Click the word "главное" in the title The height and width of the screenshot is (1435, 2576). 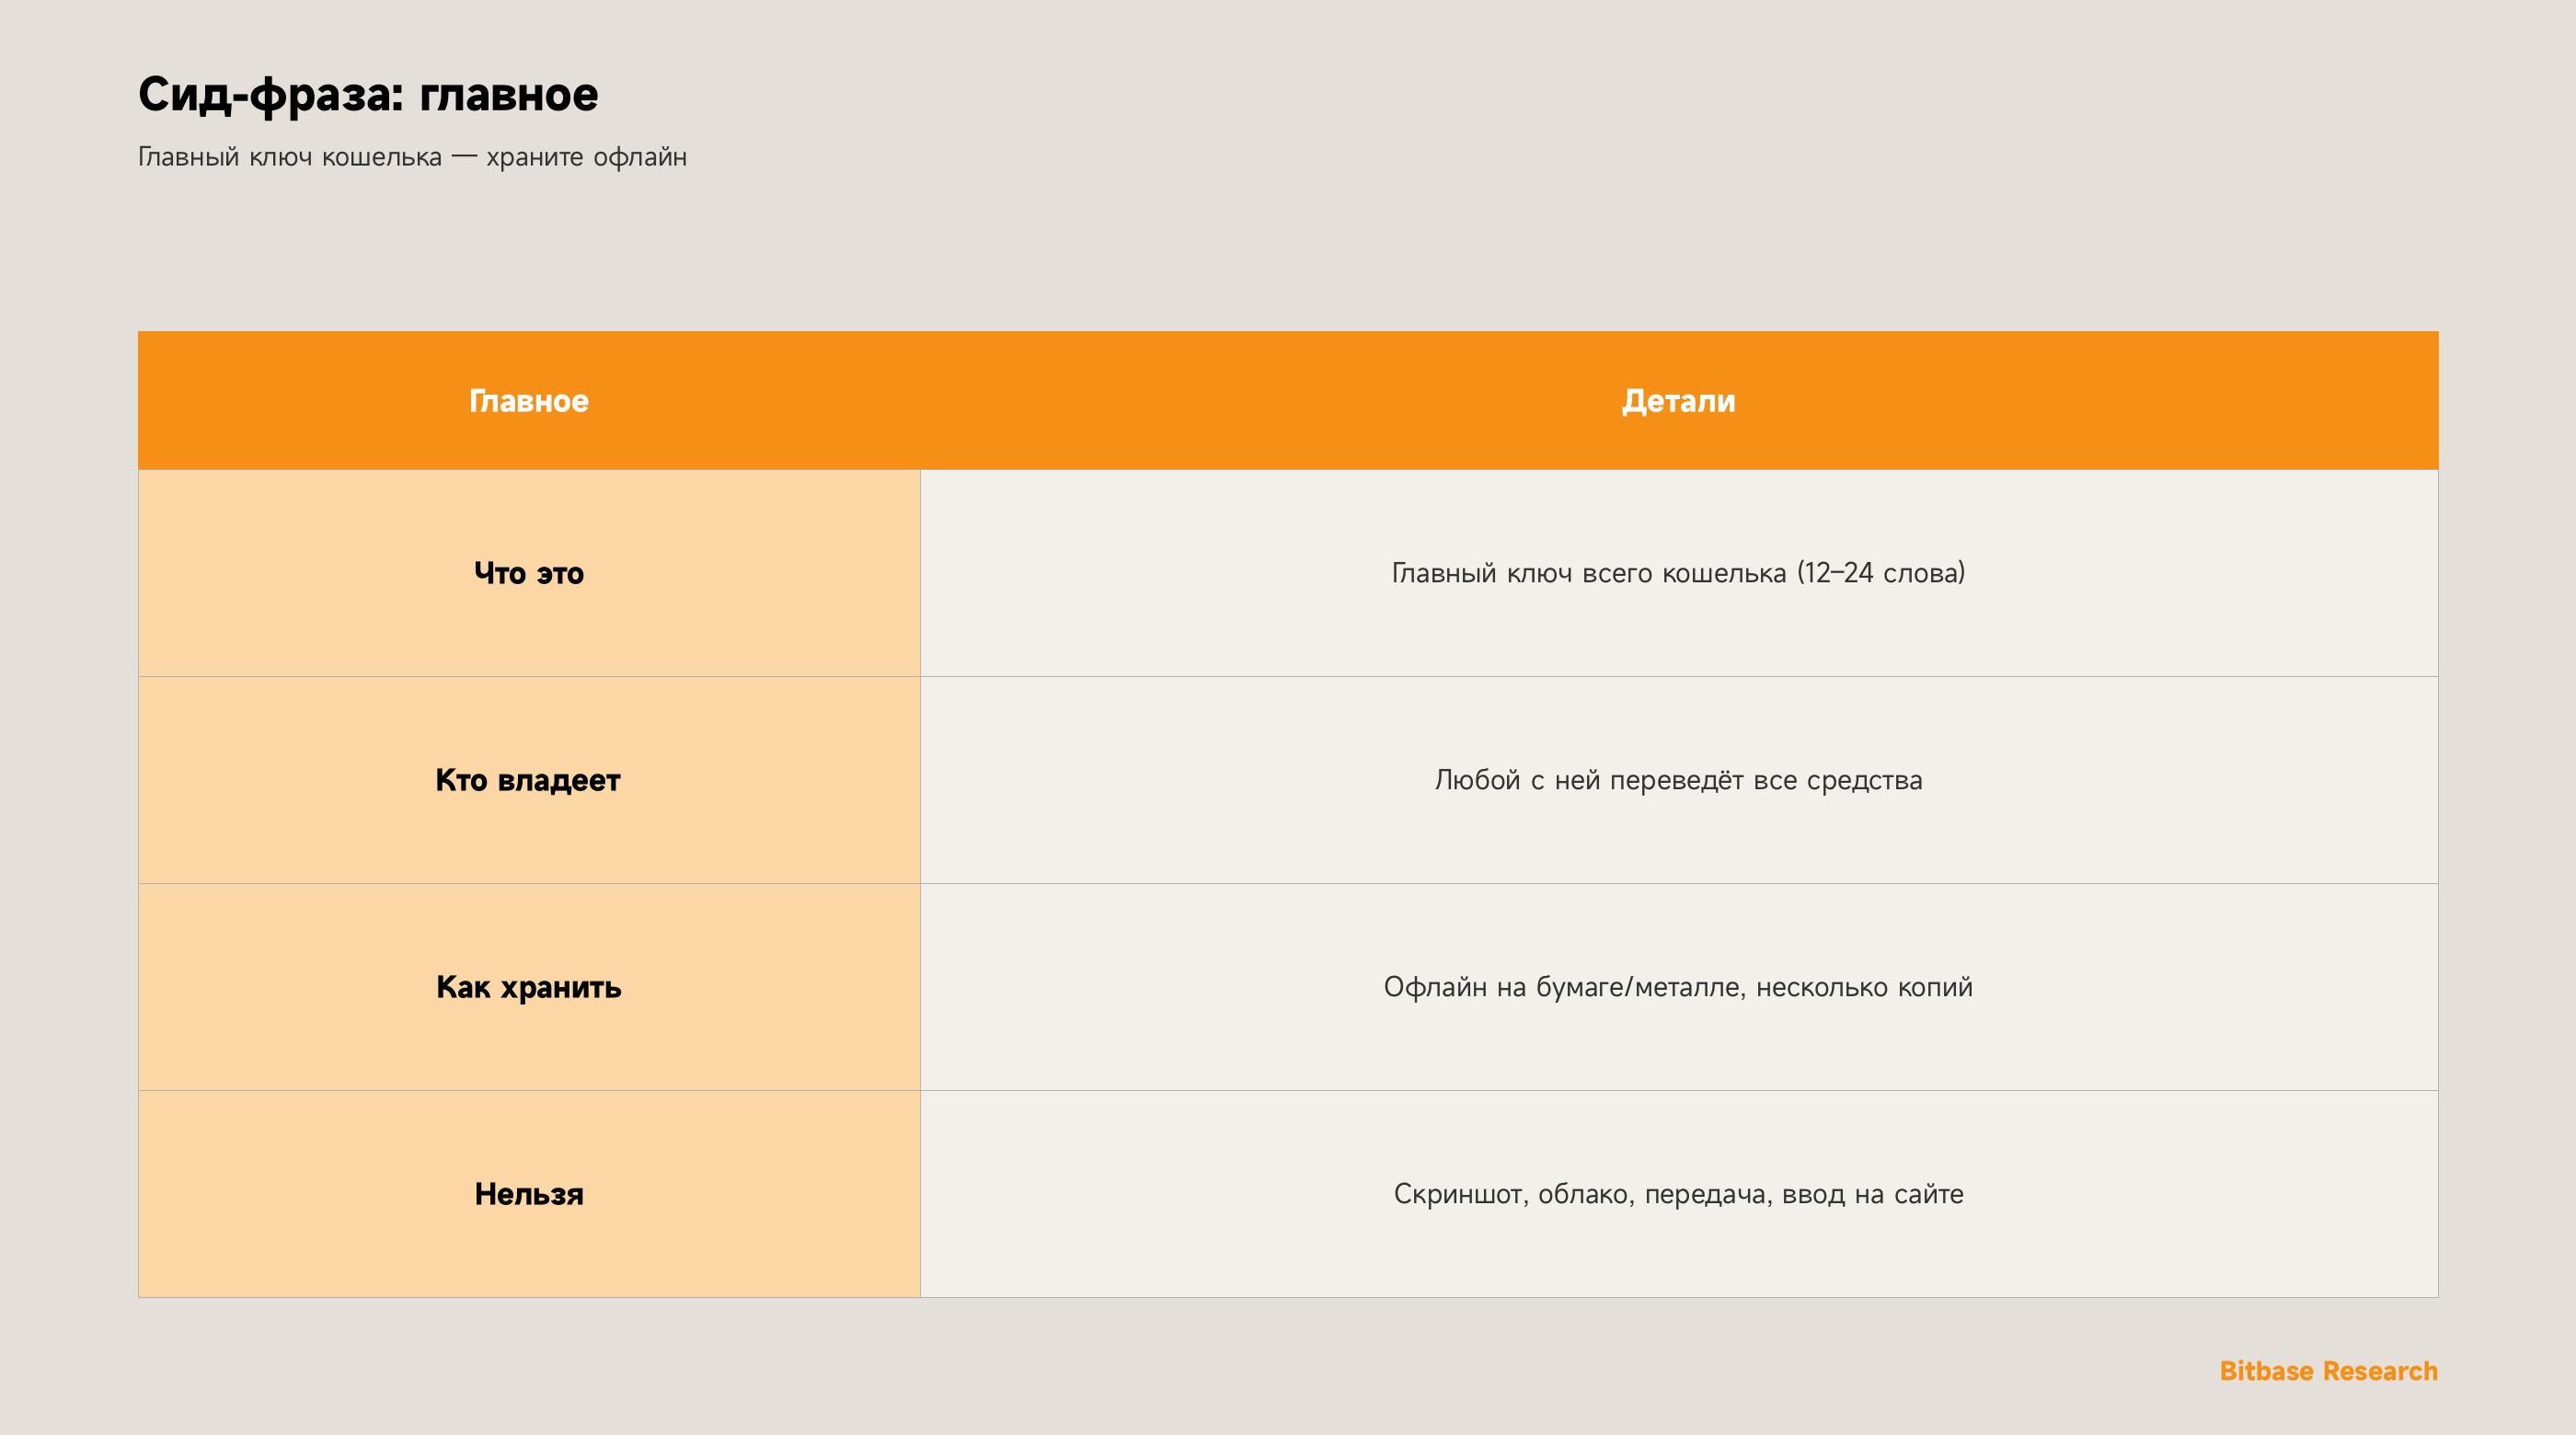(x=508, y=97)
